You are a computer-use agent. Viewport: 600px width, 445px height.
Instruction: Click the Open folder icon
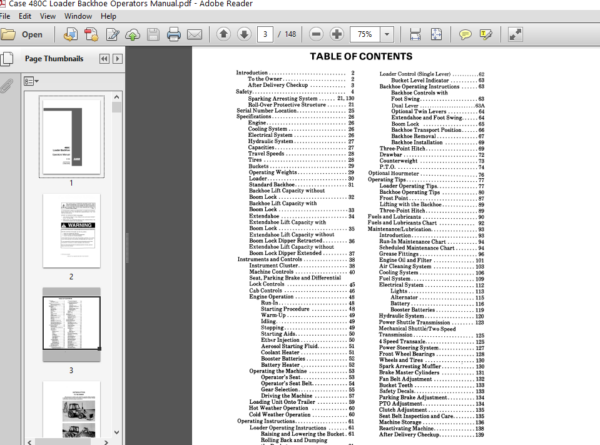8,34
